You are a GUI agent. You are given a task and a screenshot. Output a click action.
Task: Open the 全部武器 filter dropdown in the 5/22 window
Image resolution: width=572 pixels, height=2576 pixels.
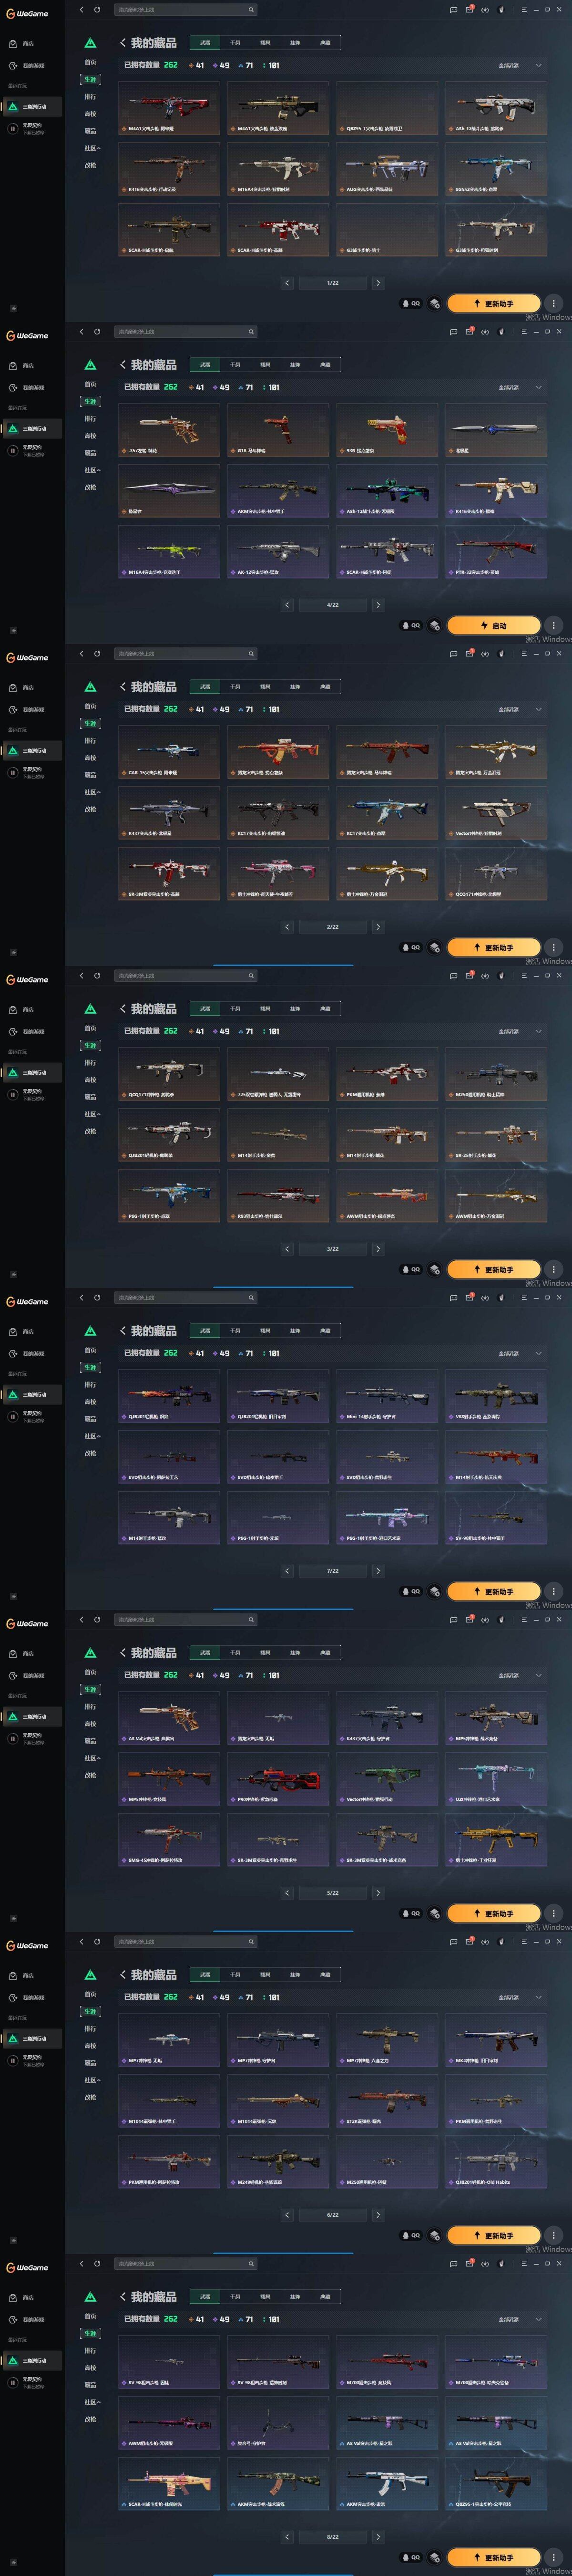tap(520, 1675)
